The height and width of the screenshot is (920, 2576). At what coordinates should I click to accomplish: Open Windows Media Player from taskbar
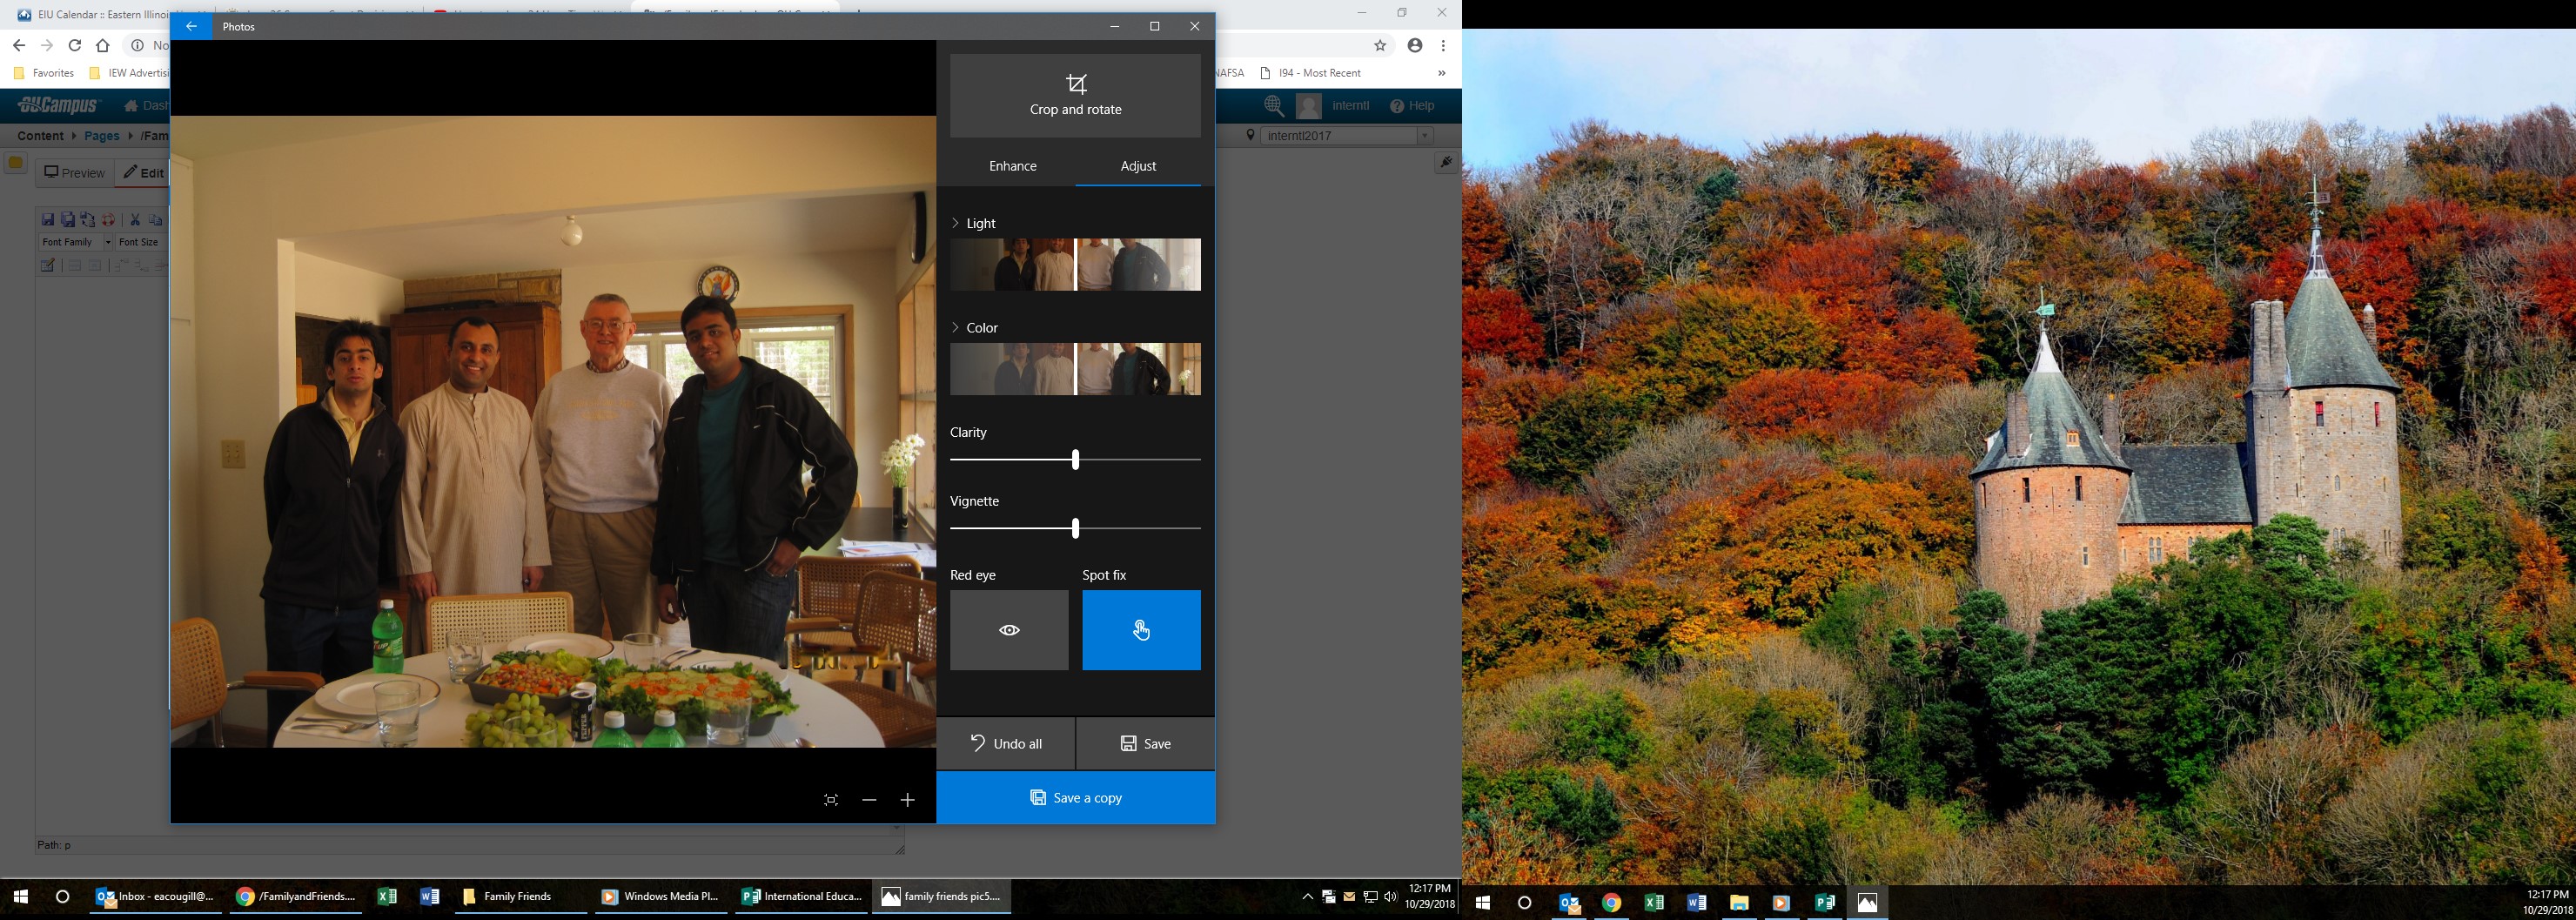[x=660, y=897]
